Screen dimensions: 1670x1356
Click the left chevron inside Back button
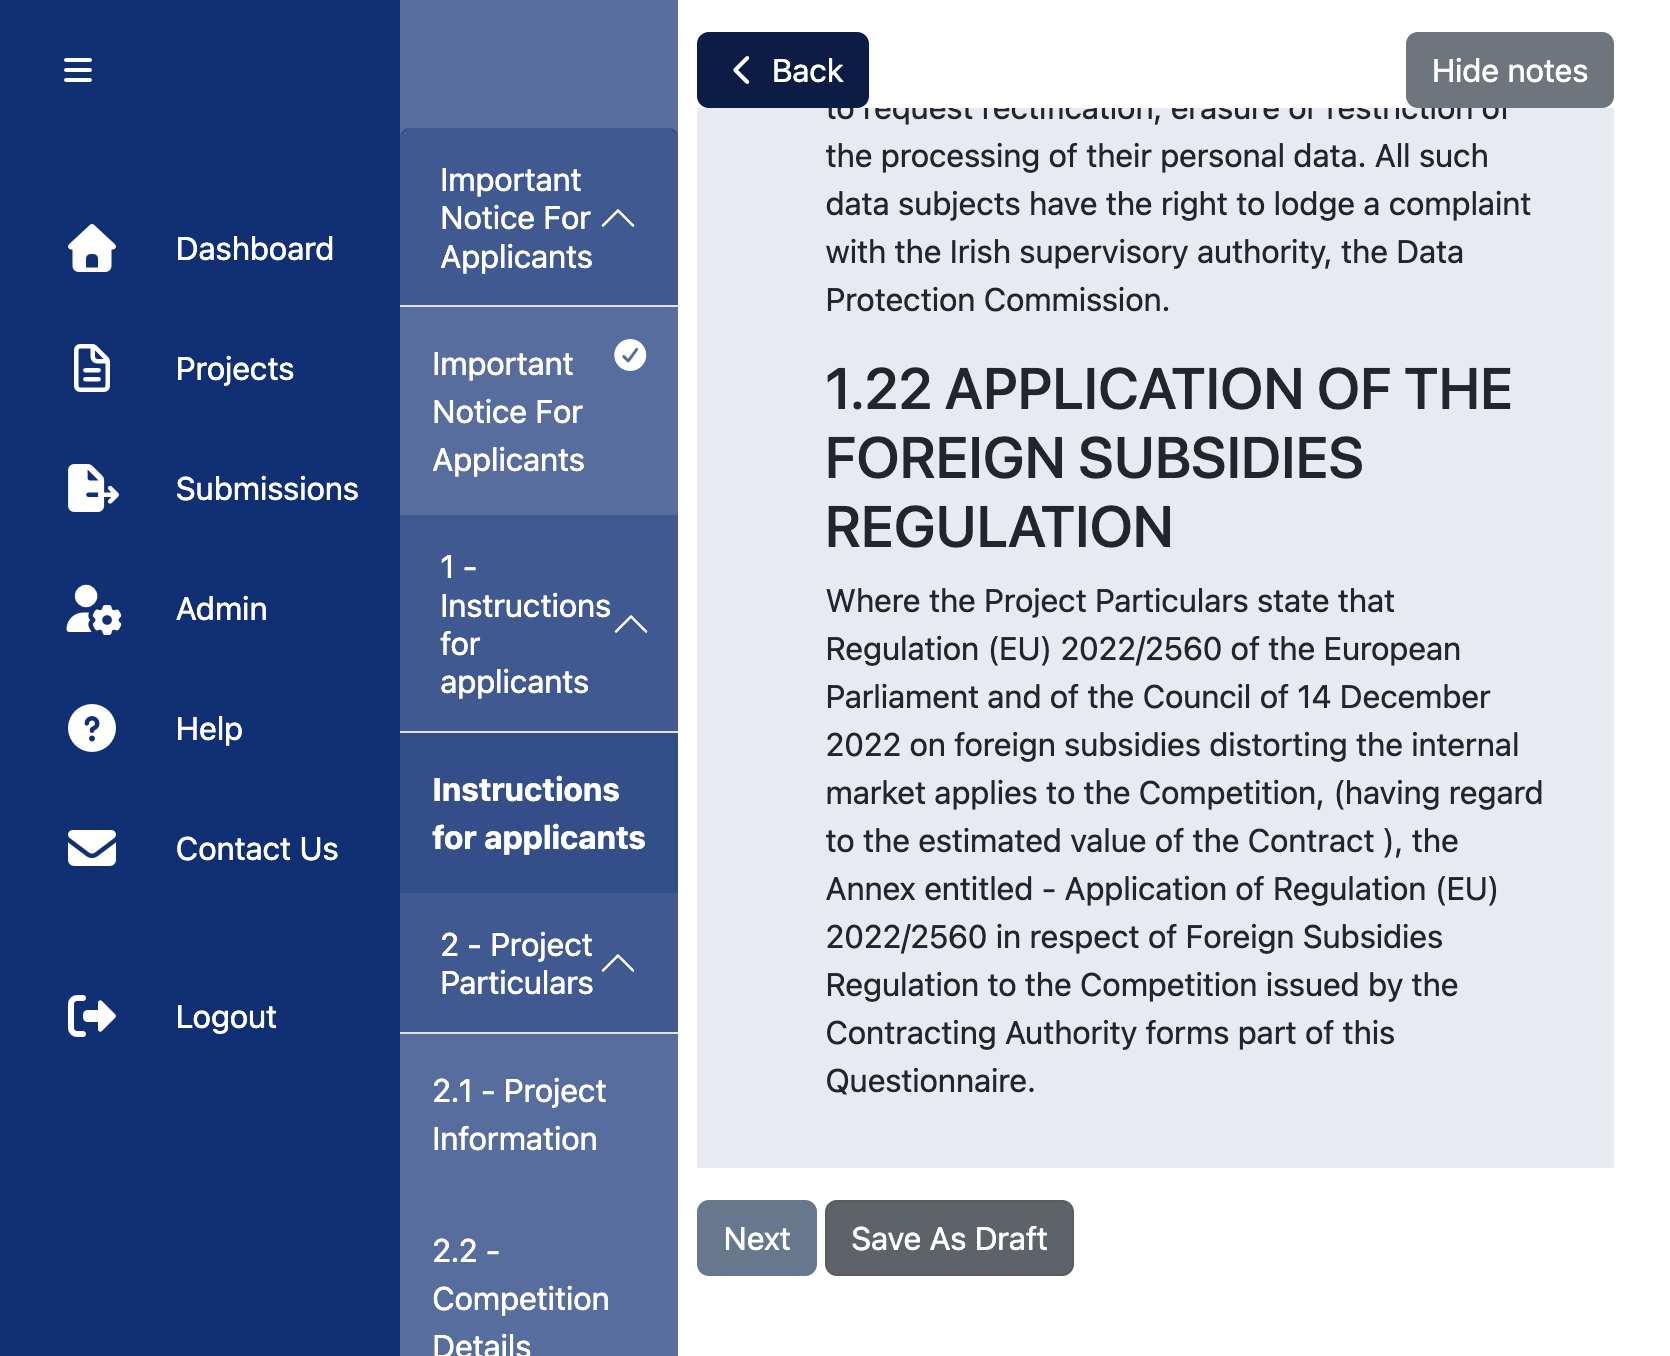pos(741,70)
